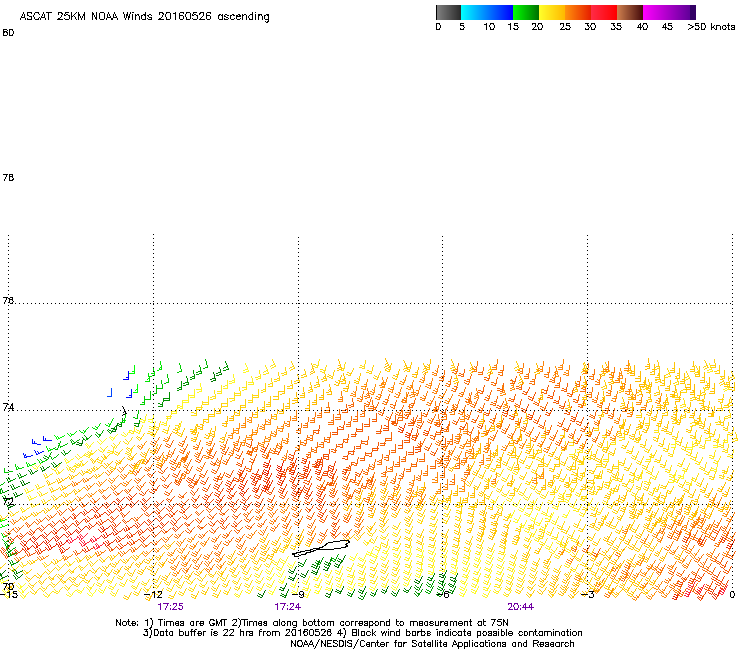The width and height of the screenshot is (740, 650).
Task: Click the 'Times are GMT' note line
Action: [x=312, y=623]
